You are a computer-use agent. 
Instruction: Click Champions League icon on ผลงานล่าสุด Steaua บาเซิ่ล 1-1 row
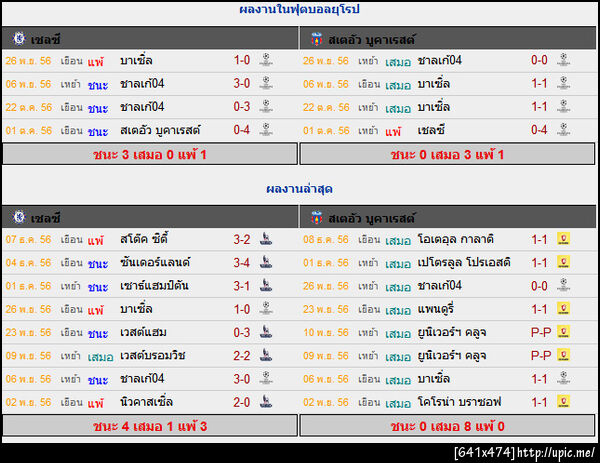(x=564, y=379)
